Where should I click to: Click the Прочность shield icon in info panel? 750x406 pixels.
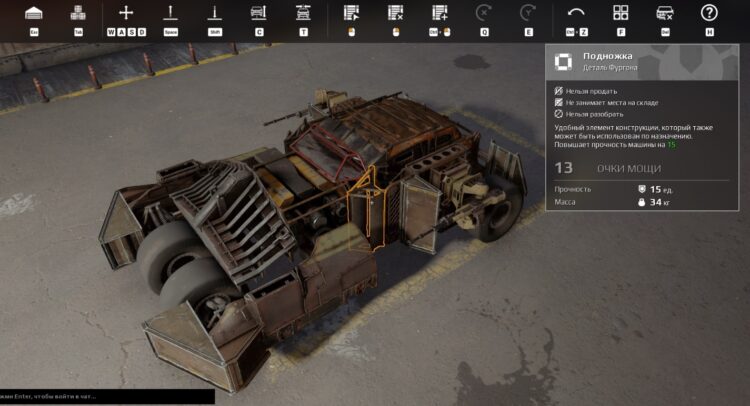click(641, 188)
